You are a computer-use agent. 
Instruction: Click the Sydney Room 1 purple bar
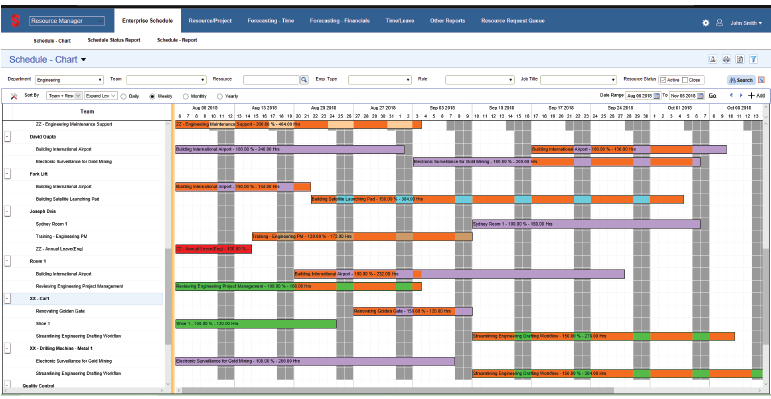(586, 224)
